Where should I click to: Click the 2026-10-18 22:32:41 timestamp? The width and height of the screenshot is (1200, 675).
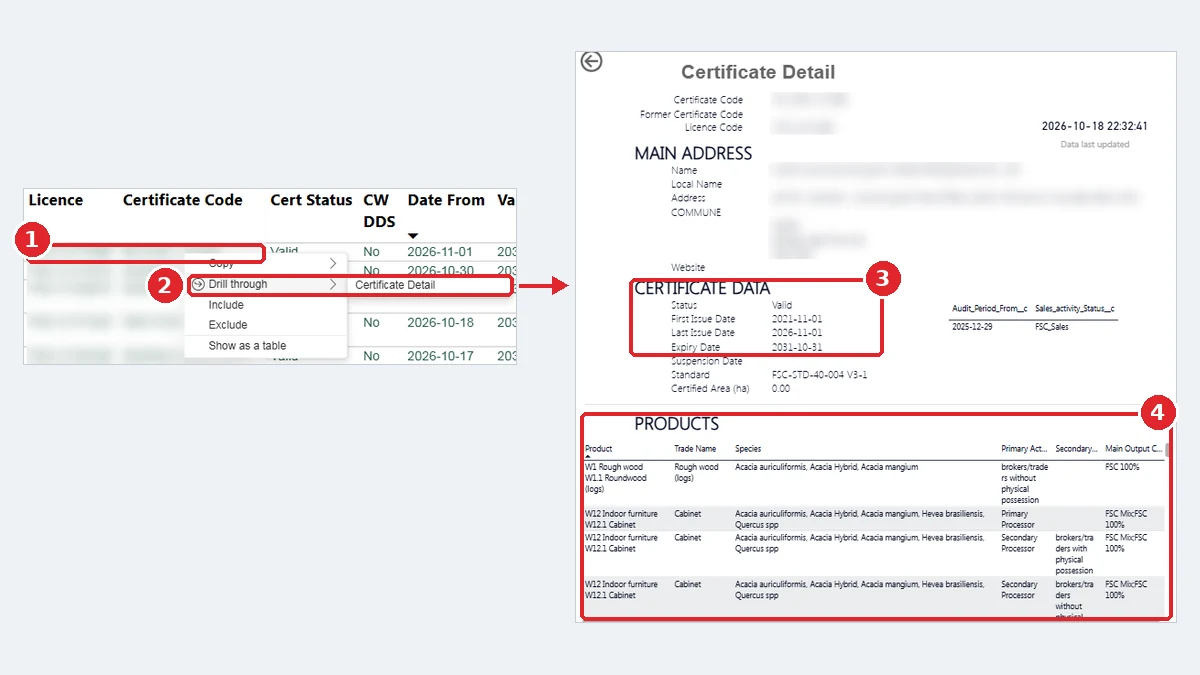(x=1095, y=127)
